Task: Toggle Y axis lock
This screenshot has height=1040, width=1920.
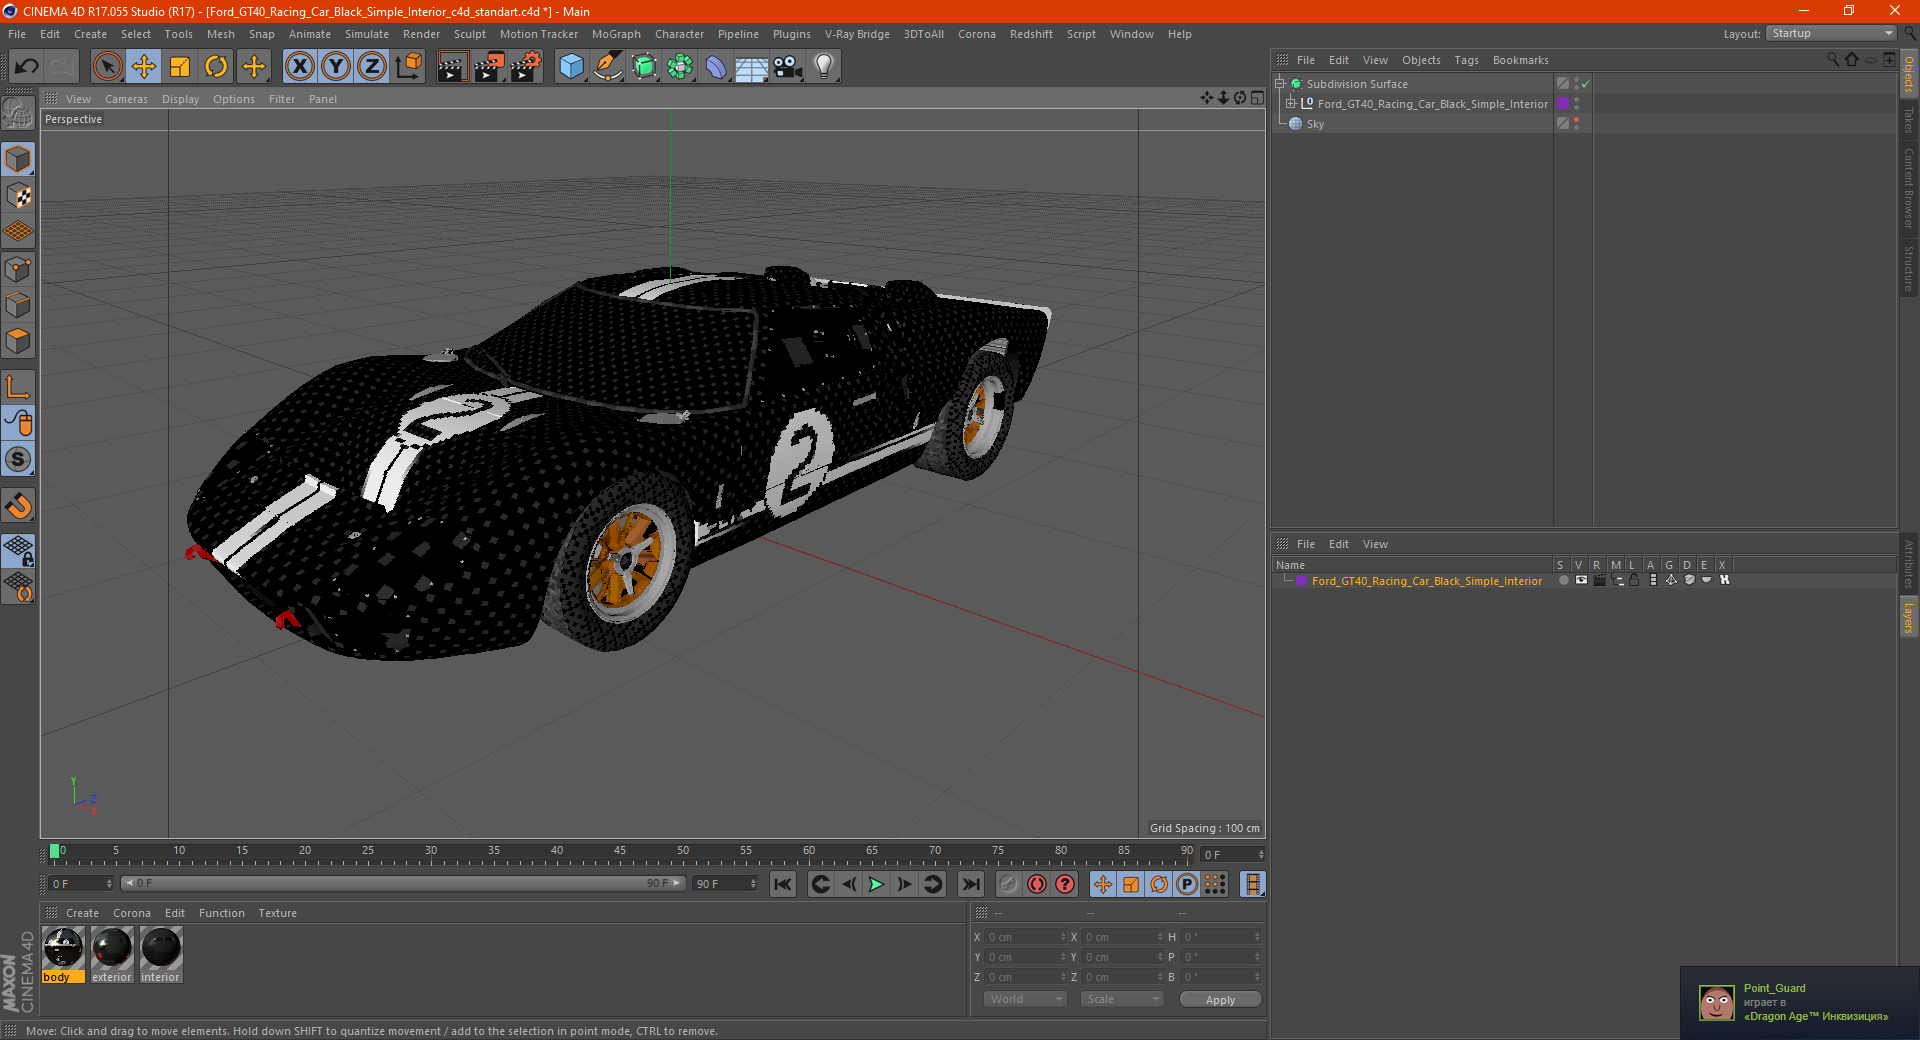Action: (x=336, y=67)
